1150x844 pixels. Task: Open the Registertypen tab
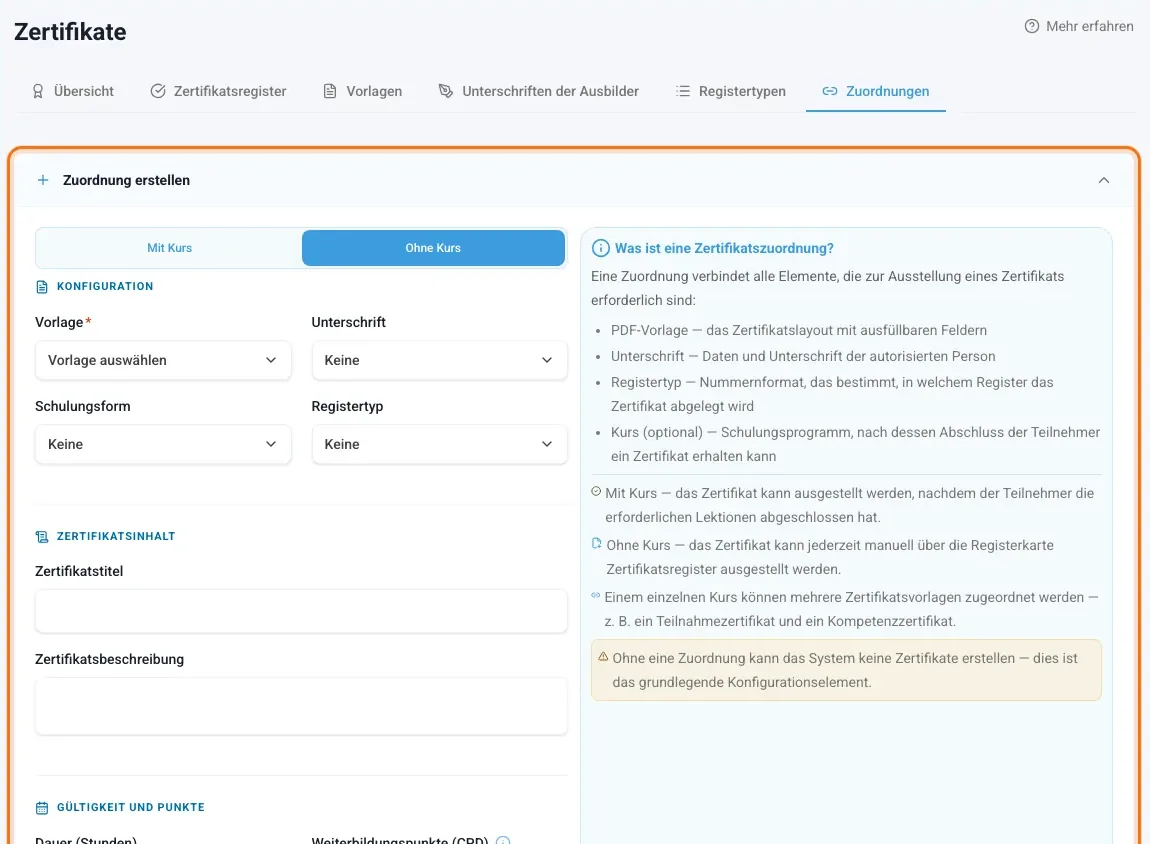730,92
